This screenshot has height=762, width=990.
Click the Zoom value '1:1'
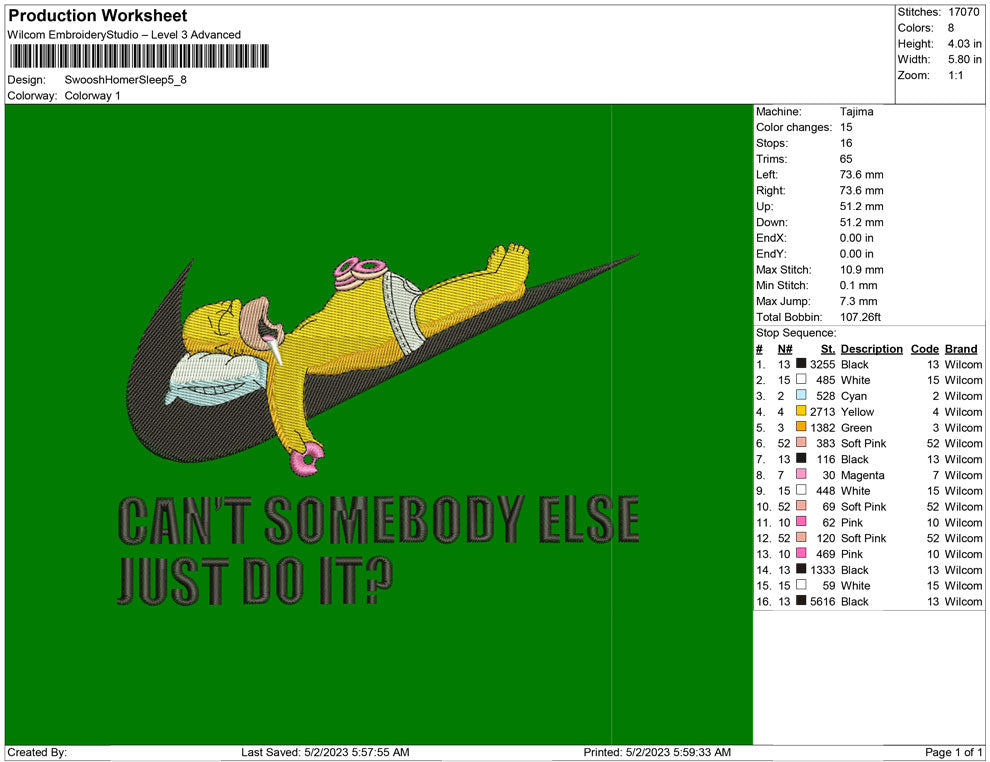click(x=955, y=75)
